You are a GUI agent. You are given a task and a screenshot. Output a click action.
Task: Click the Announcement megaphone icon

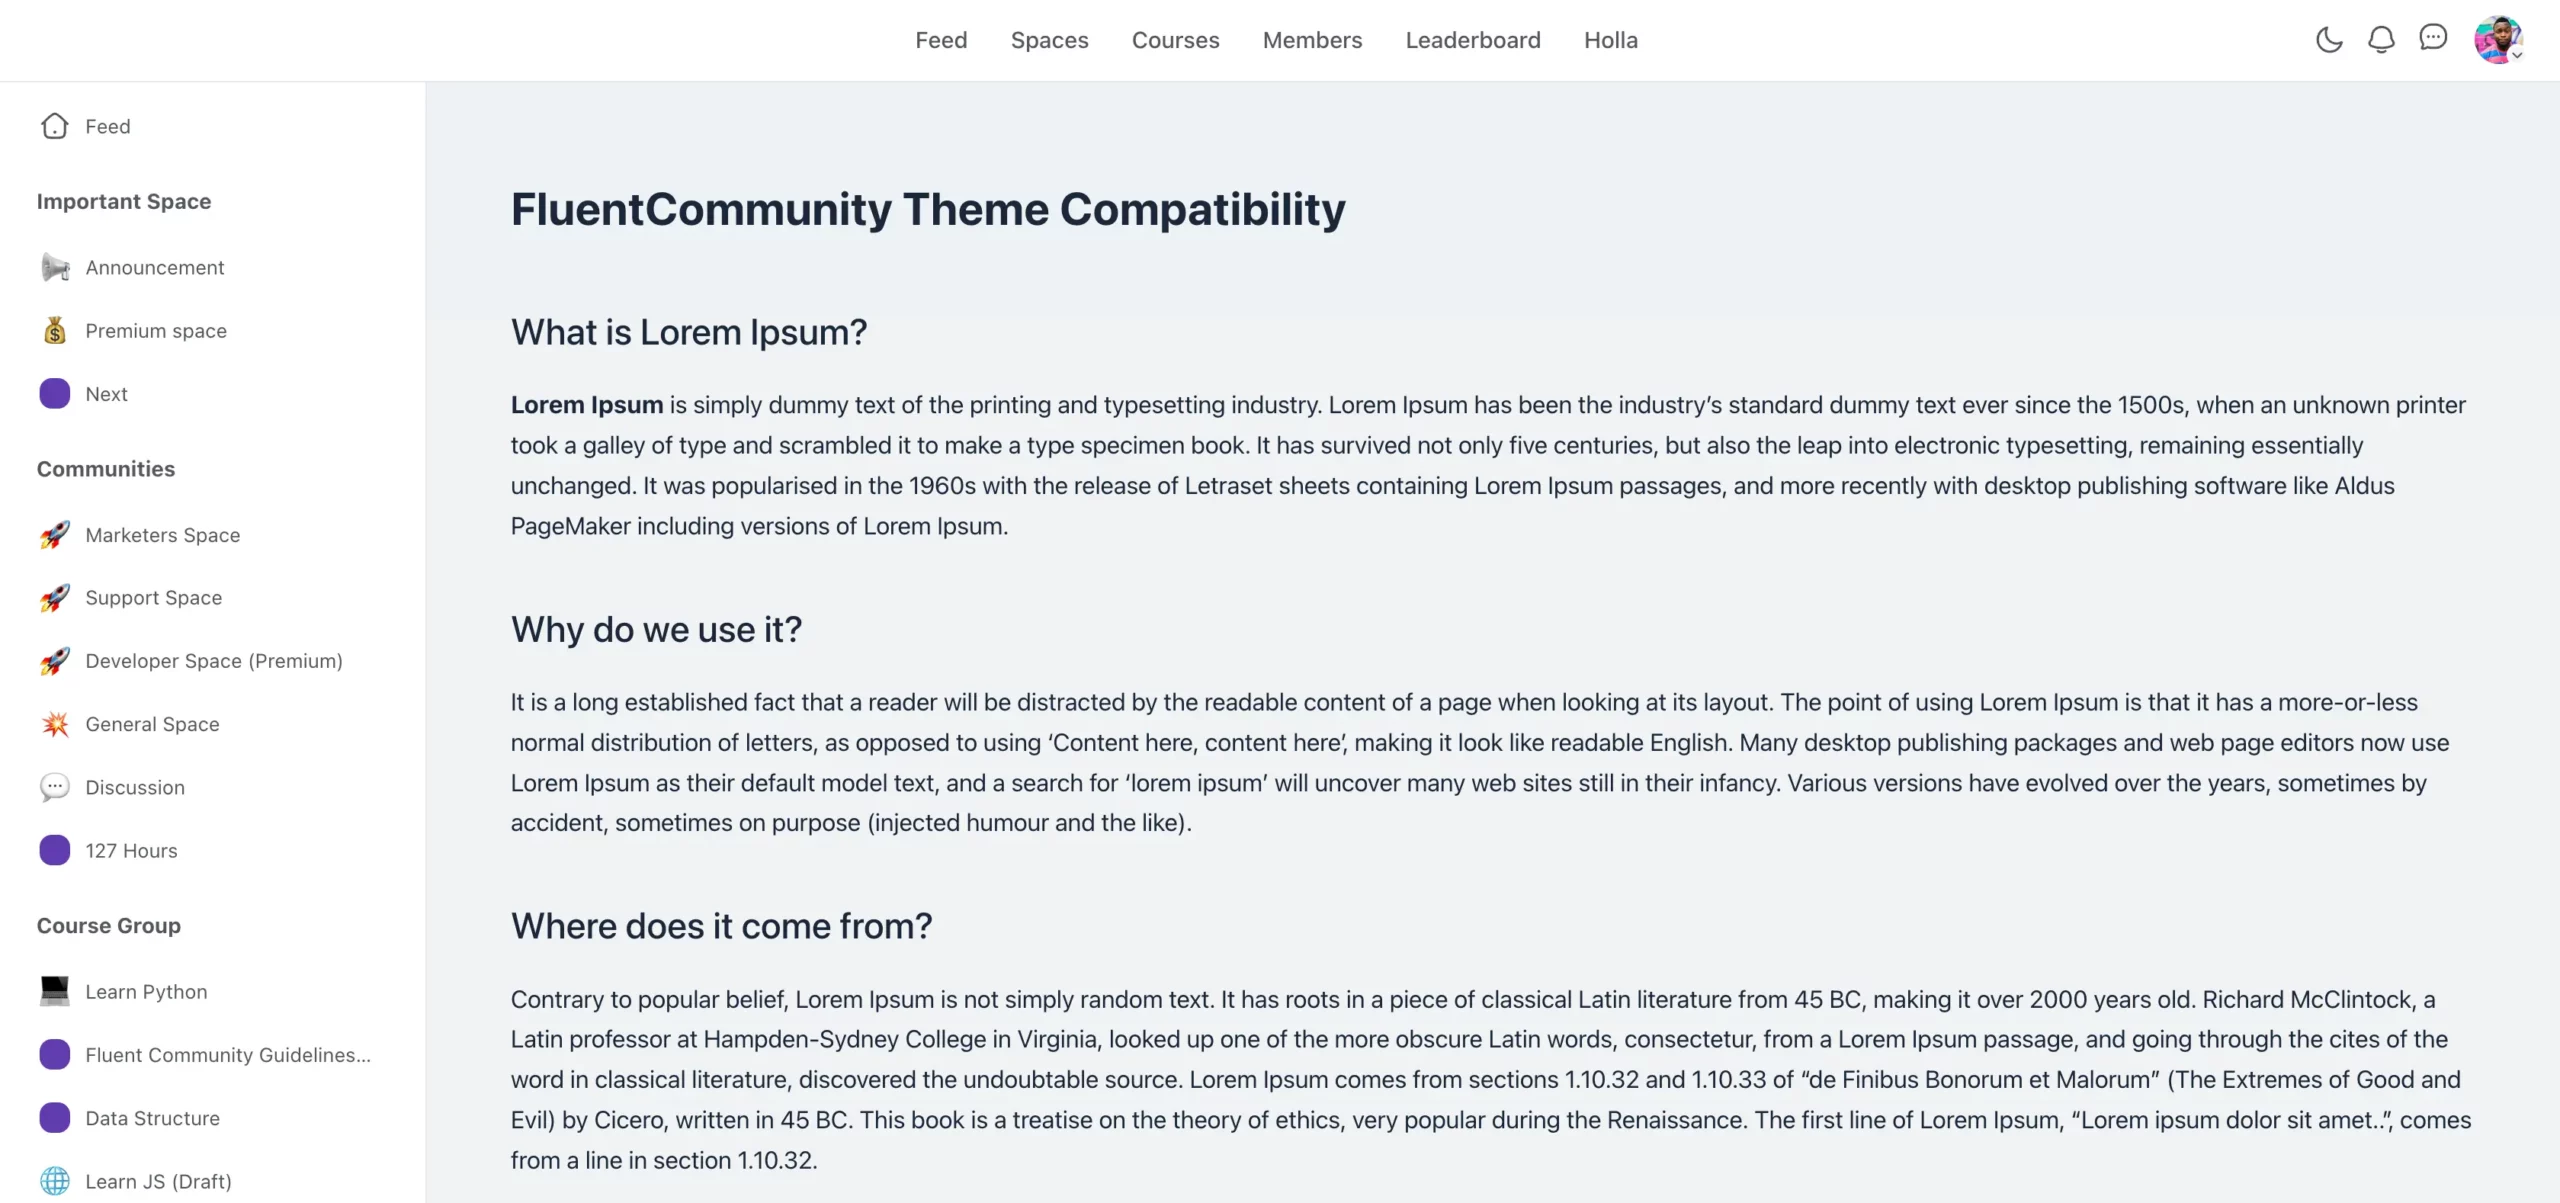(55, 267)
